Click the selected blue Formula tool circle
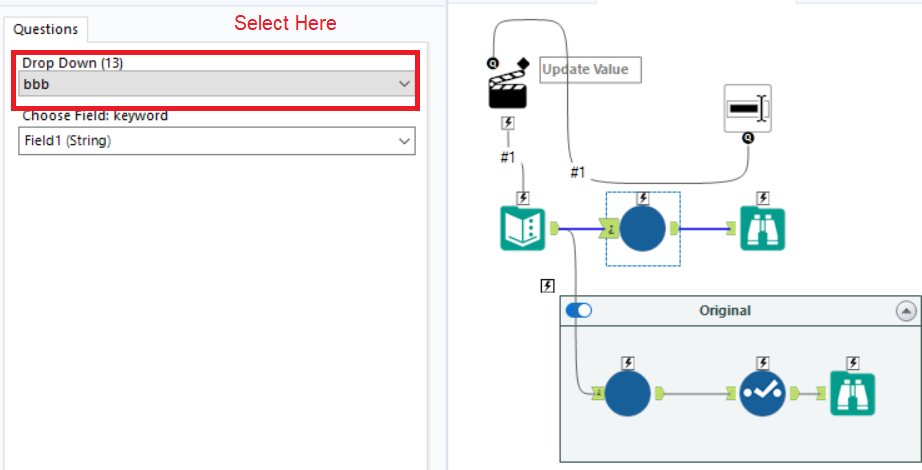922x470 pixels. click(x=643, y=229)
